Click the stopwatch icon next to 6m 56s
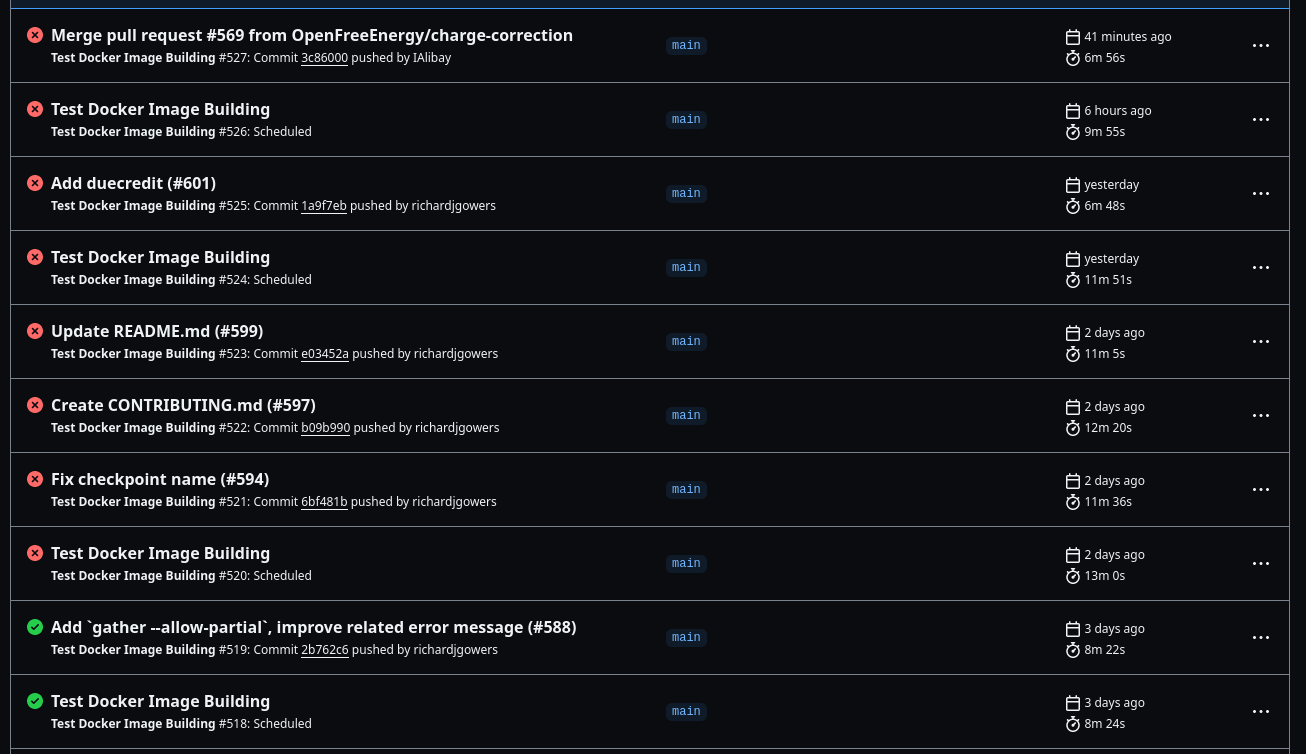Viewport: 1306px width, 754px height. (x=1073, y=58)
